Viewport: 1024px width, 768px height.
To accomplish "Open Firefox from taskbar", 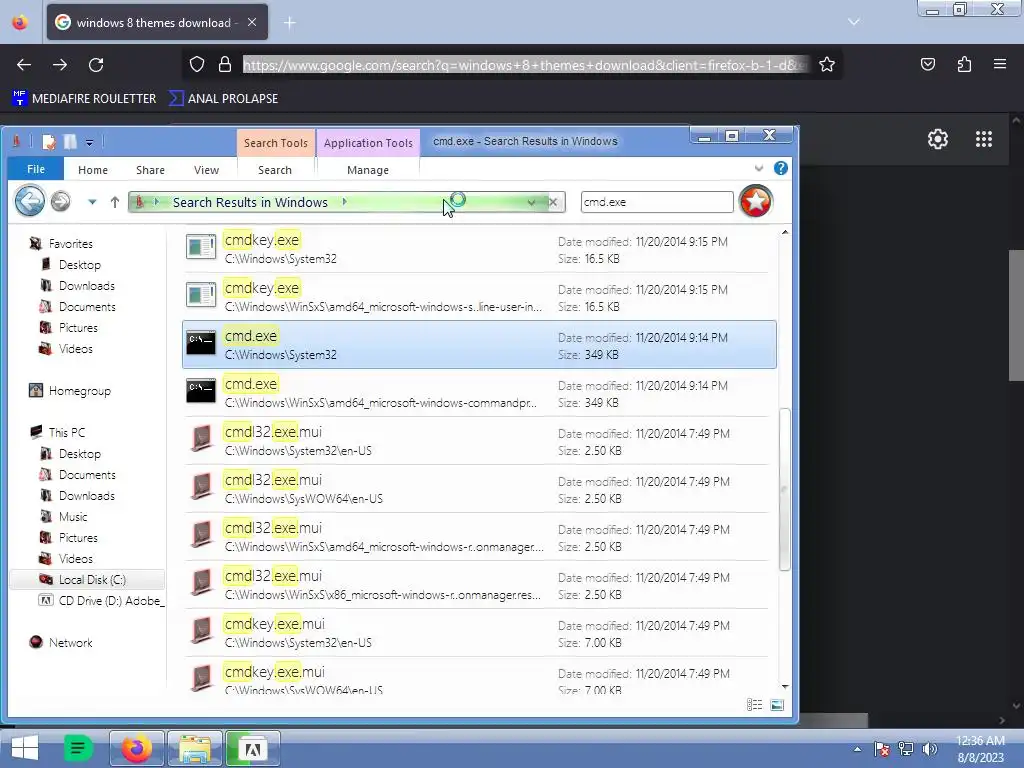I will tap(136, 748).
